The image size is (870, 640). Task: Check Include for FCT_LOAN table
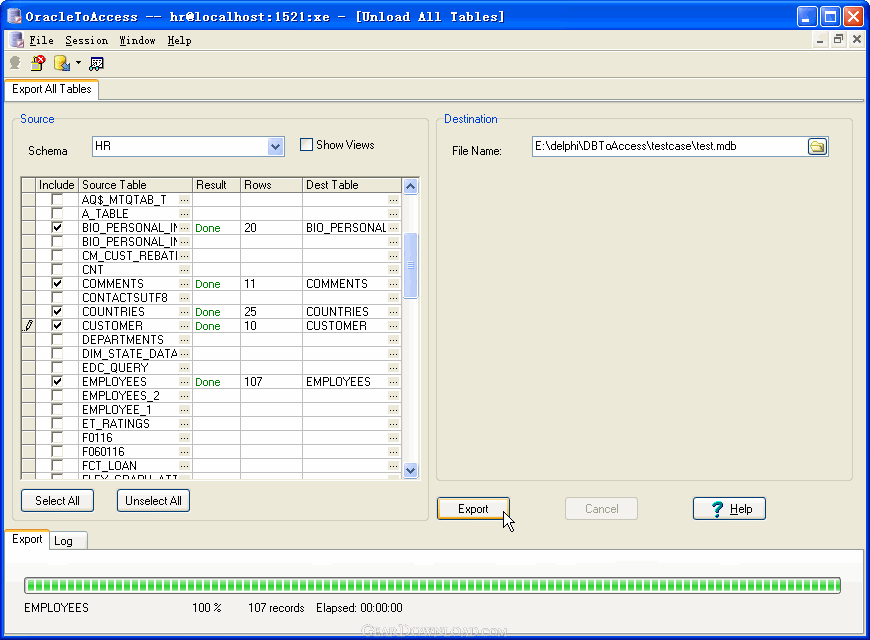click(x=57, y=466)
